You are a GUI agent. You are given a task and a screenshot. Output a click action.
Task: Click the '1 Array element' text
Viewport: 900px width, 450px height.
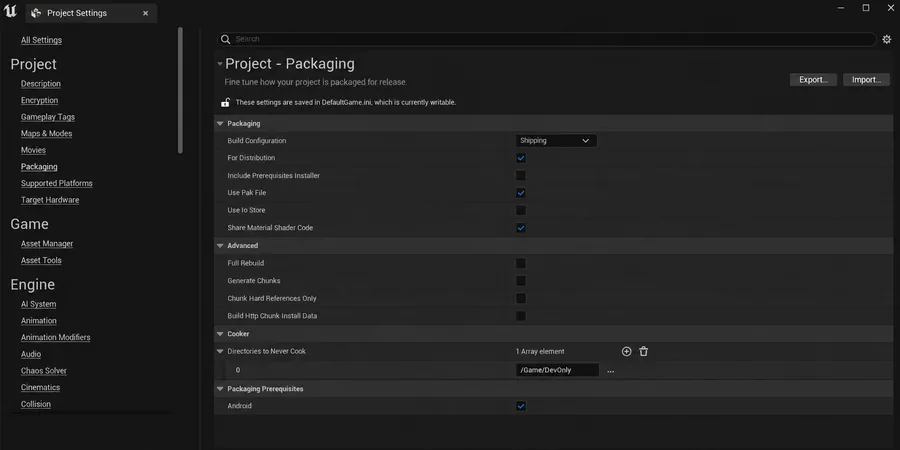(540, 351)
